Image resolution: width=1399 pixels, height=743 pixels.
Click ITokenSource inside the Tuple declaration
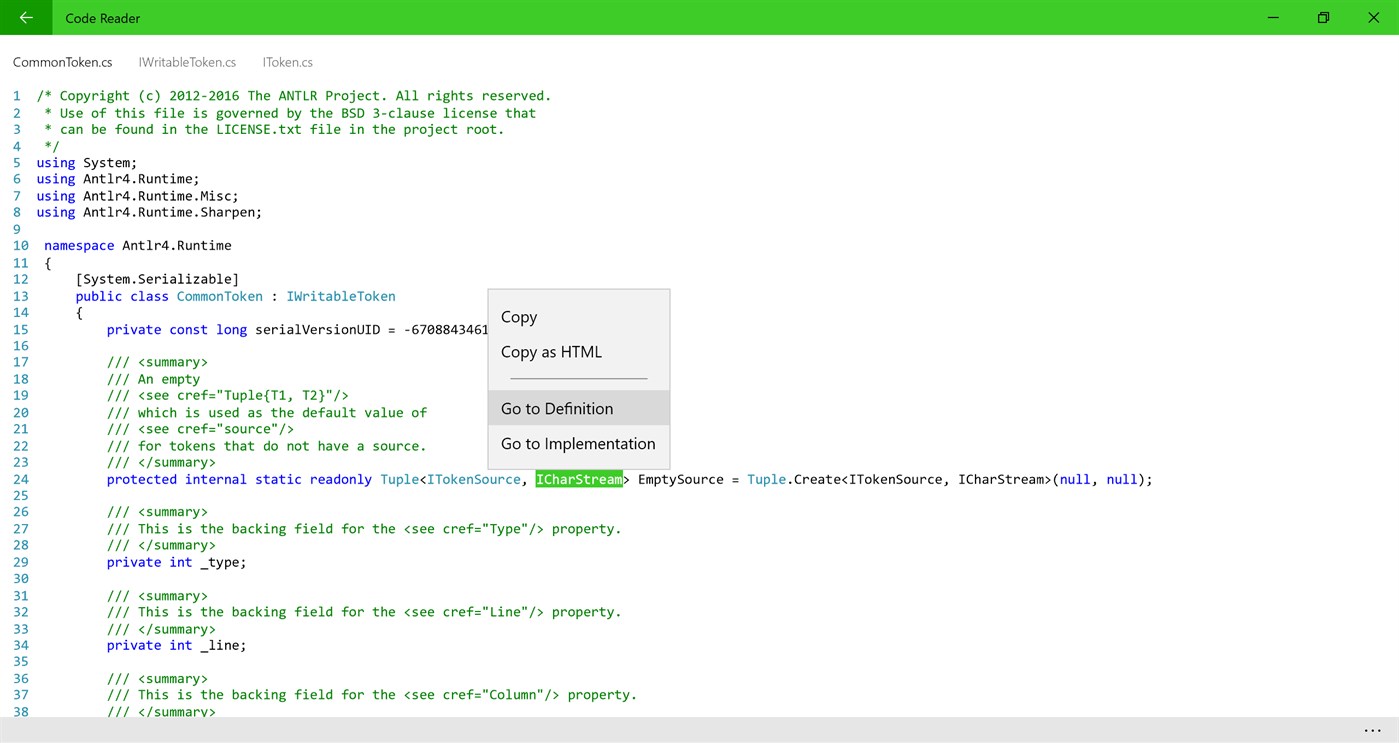tap(473, 480)
